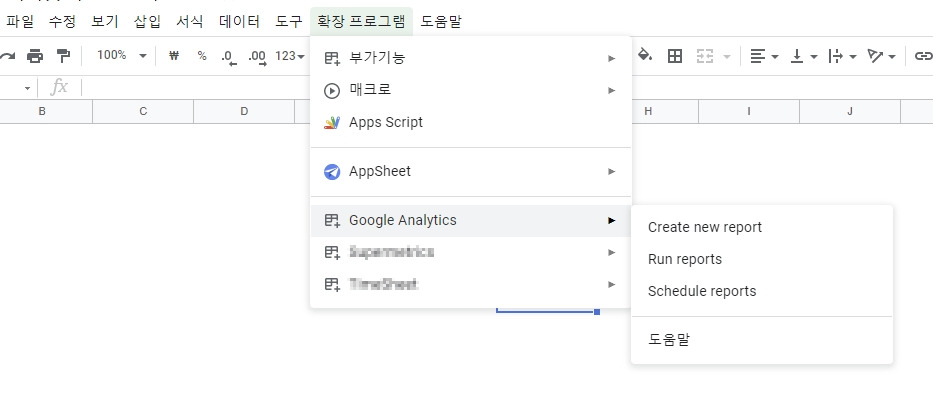Image resolution: width=933 pixels, height=420 pixels.
Task: Click the vertical align icon
Action: tap(797, 56)
